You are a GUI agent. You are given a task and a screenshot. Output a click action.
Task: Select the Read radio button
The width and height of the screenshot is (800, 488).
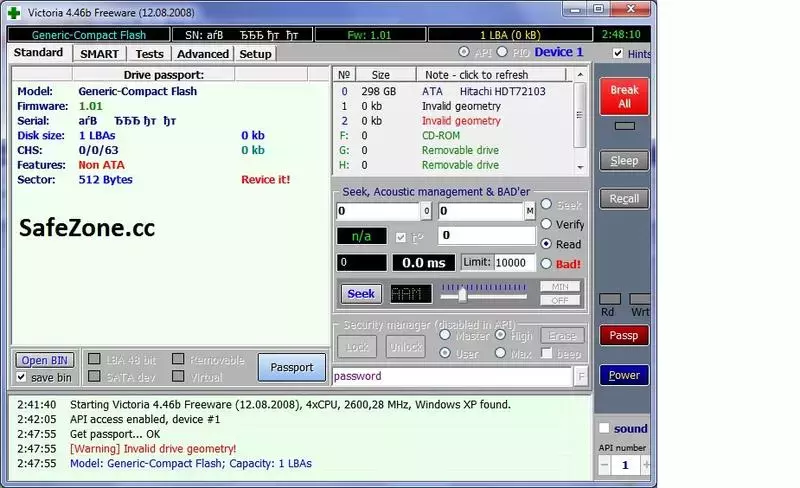tap(546, 244)
